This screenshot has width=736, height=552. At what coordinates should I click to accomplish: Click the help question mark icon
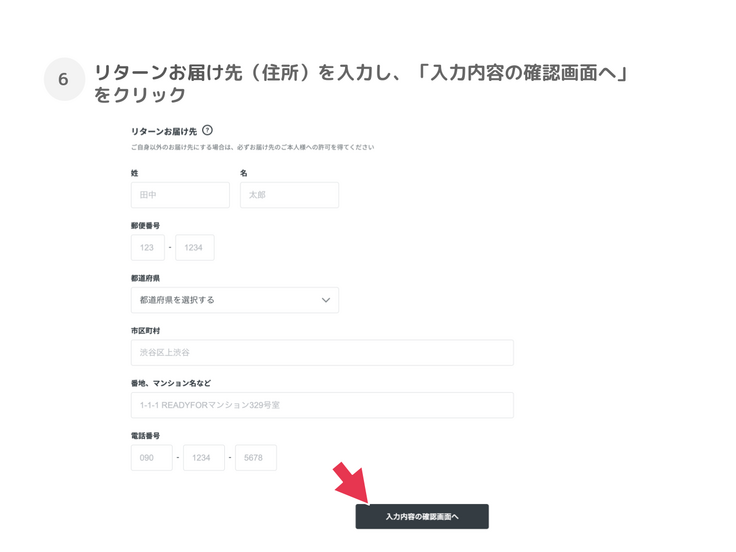pyautogui.click(x=207, y=130)
